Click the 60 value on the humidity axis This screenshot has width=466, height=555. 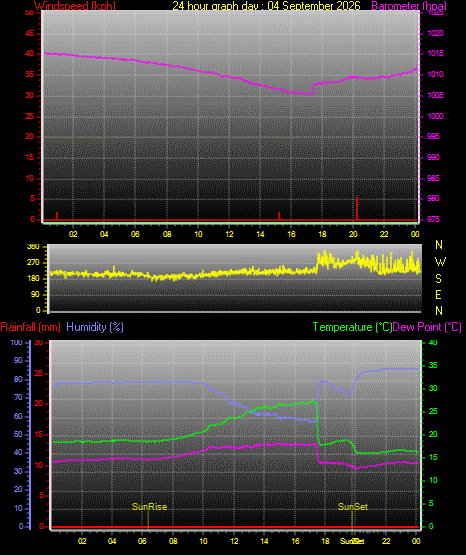click(18, 416)
